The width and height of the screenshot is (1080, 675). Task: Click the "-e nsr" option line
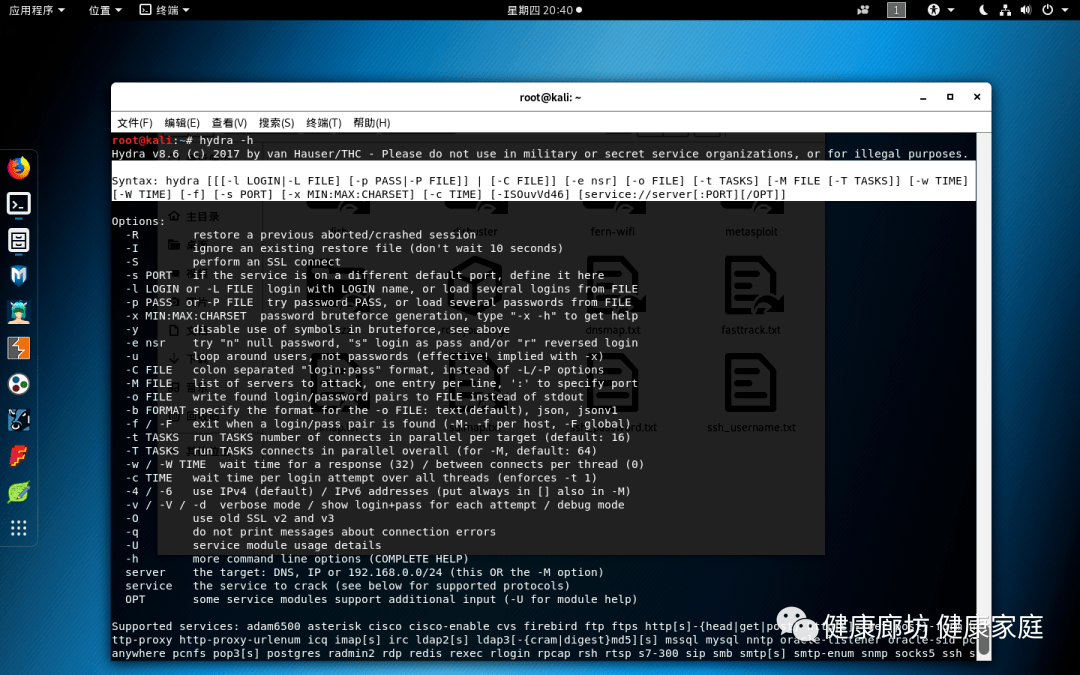pyautogui.click(x=382, y=342)
